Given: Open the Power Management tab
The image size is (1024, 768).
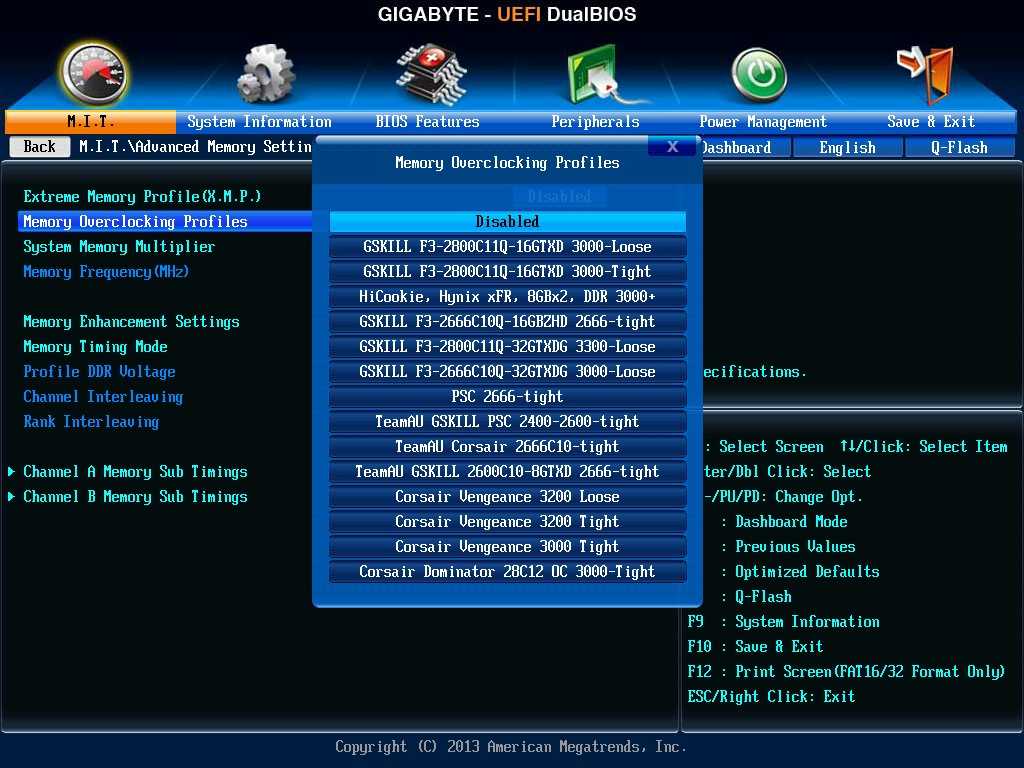Looking at the screenshot, I should [x=763, y=122].
